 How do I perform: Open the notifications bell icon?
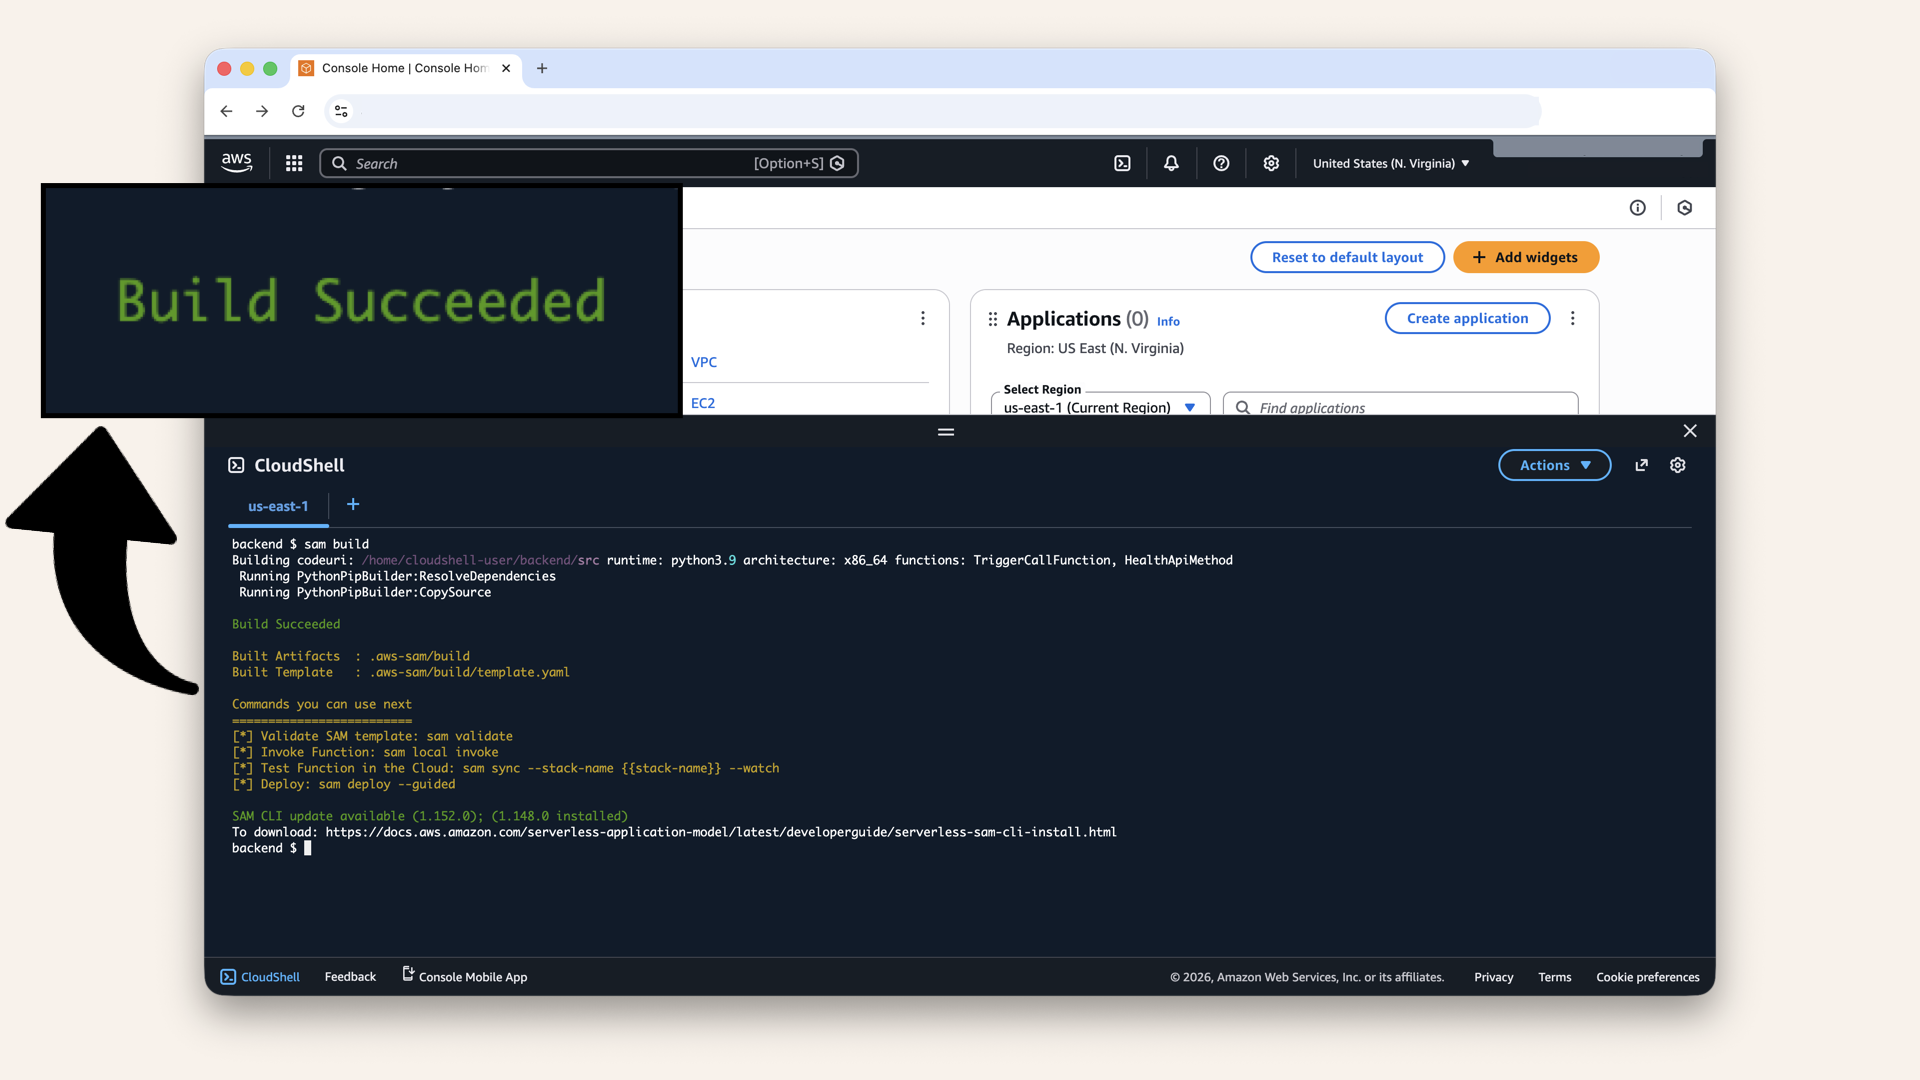coord(1171,163)
